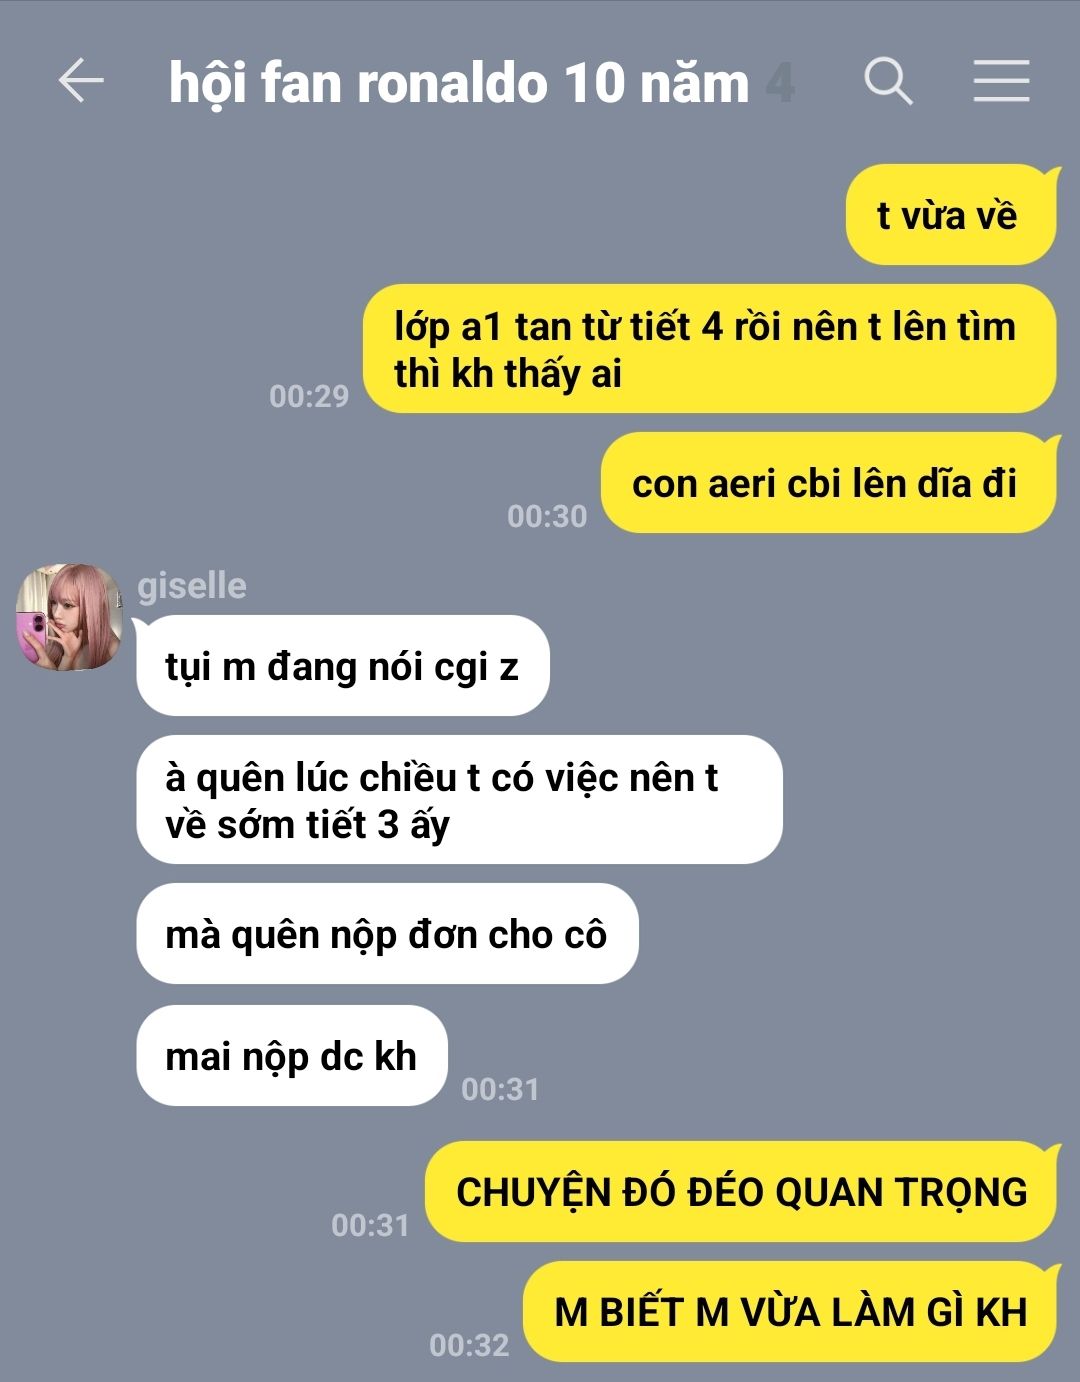Tap the 00:29 timestamp
This screenshot has width=1080, height=1382.
[309, 396]
